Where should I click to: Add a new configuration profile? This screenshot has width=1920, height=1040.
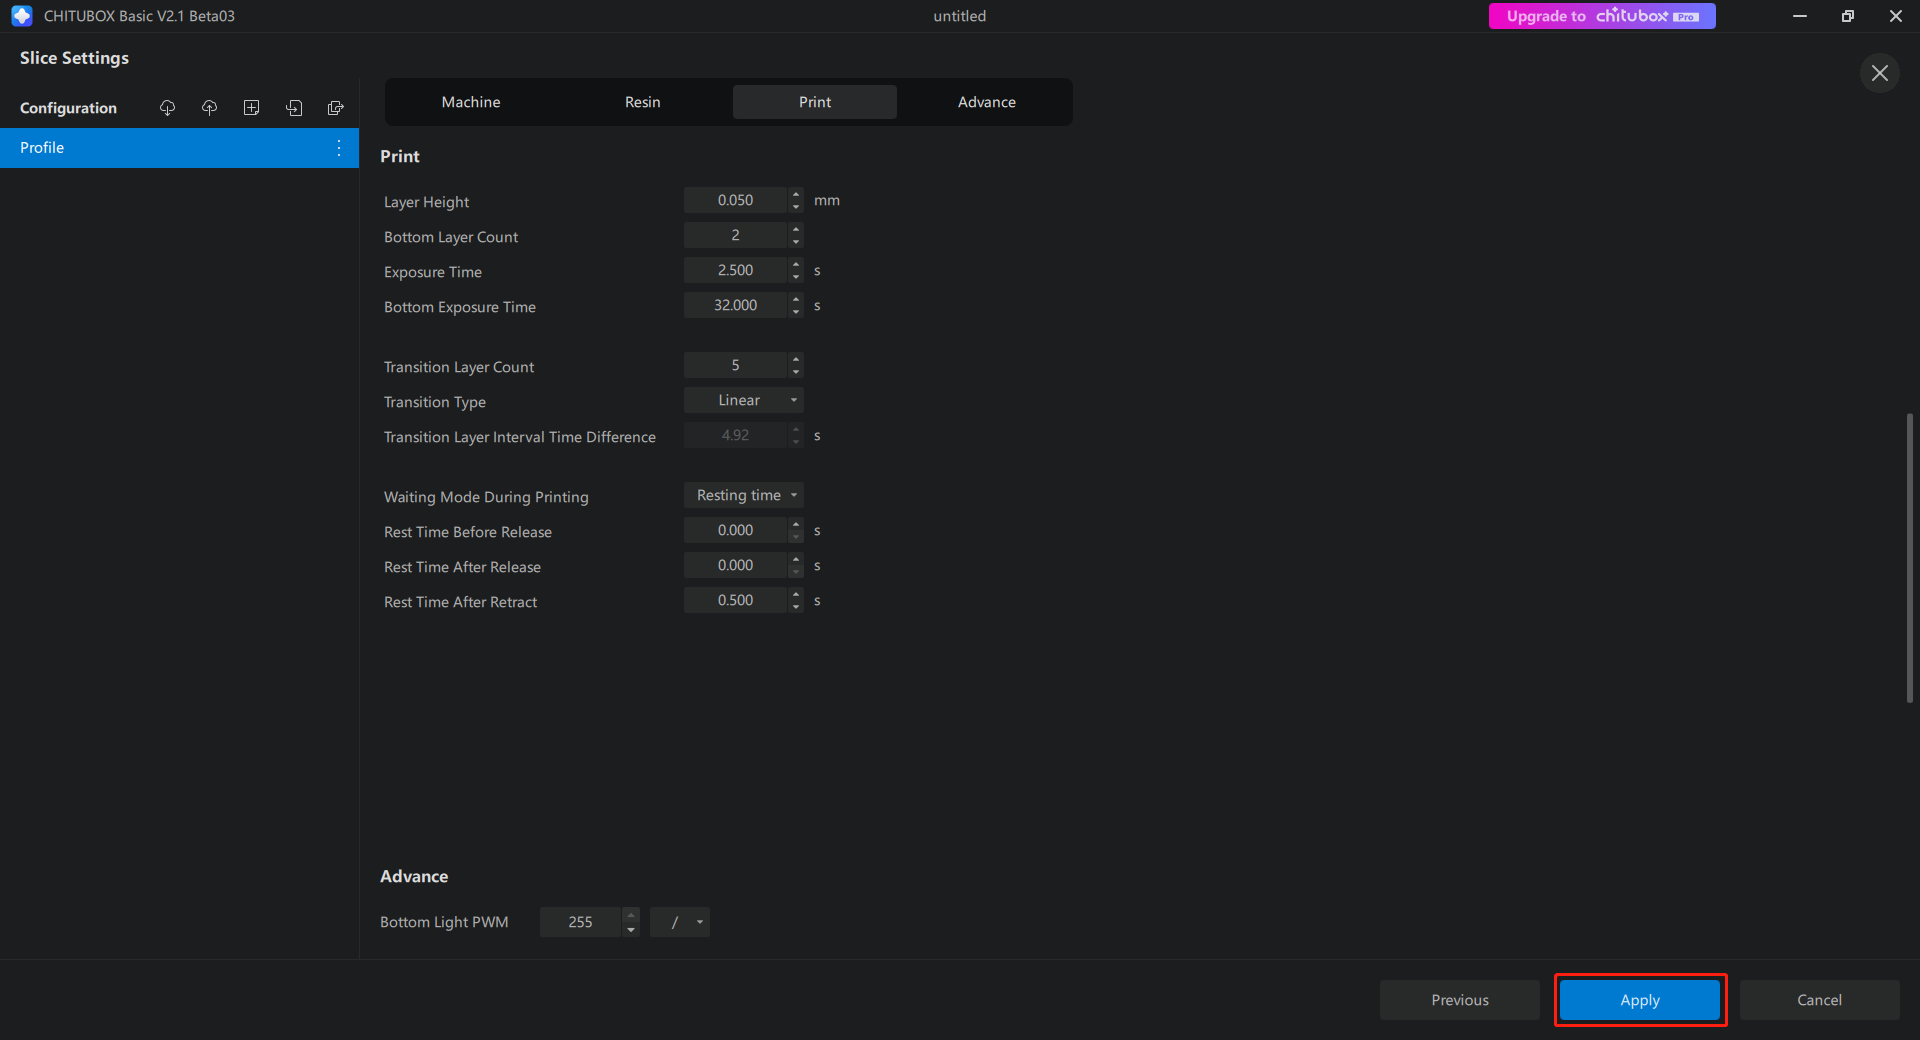click(x=251, y=108)
